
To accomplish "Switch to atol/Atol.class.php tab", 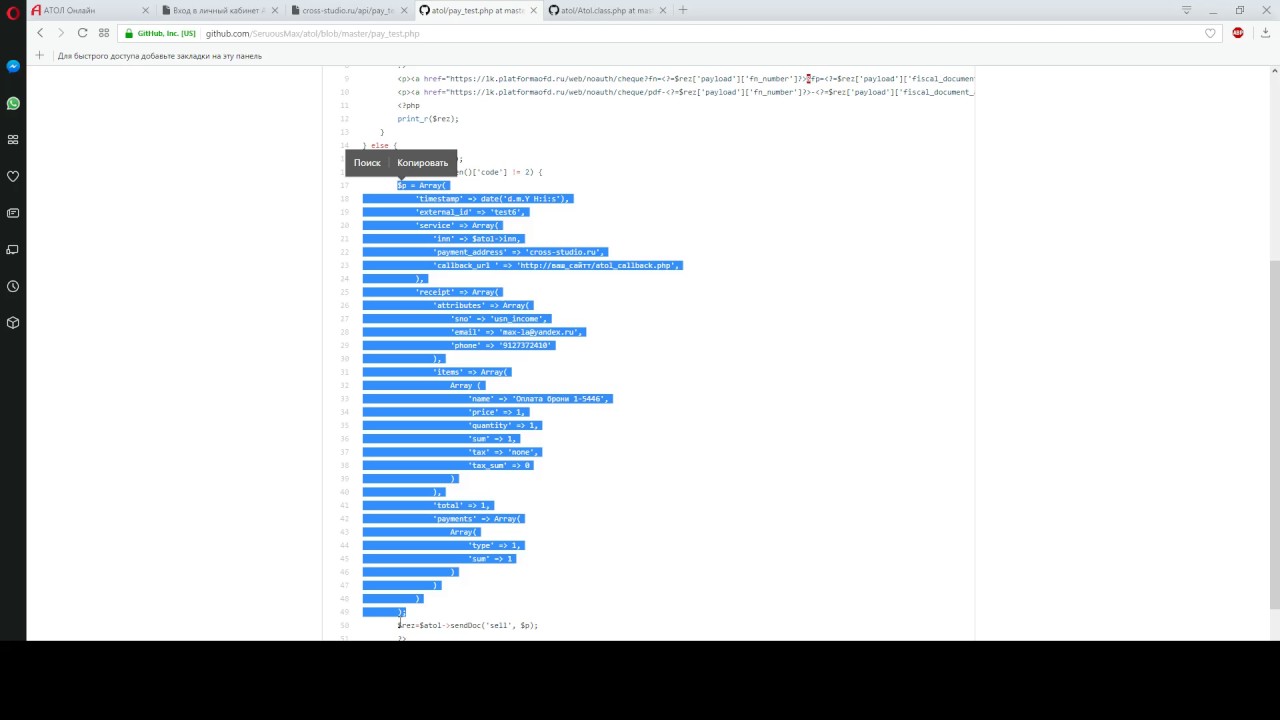I will click(606, 10).
